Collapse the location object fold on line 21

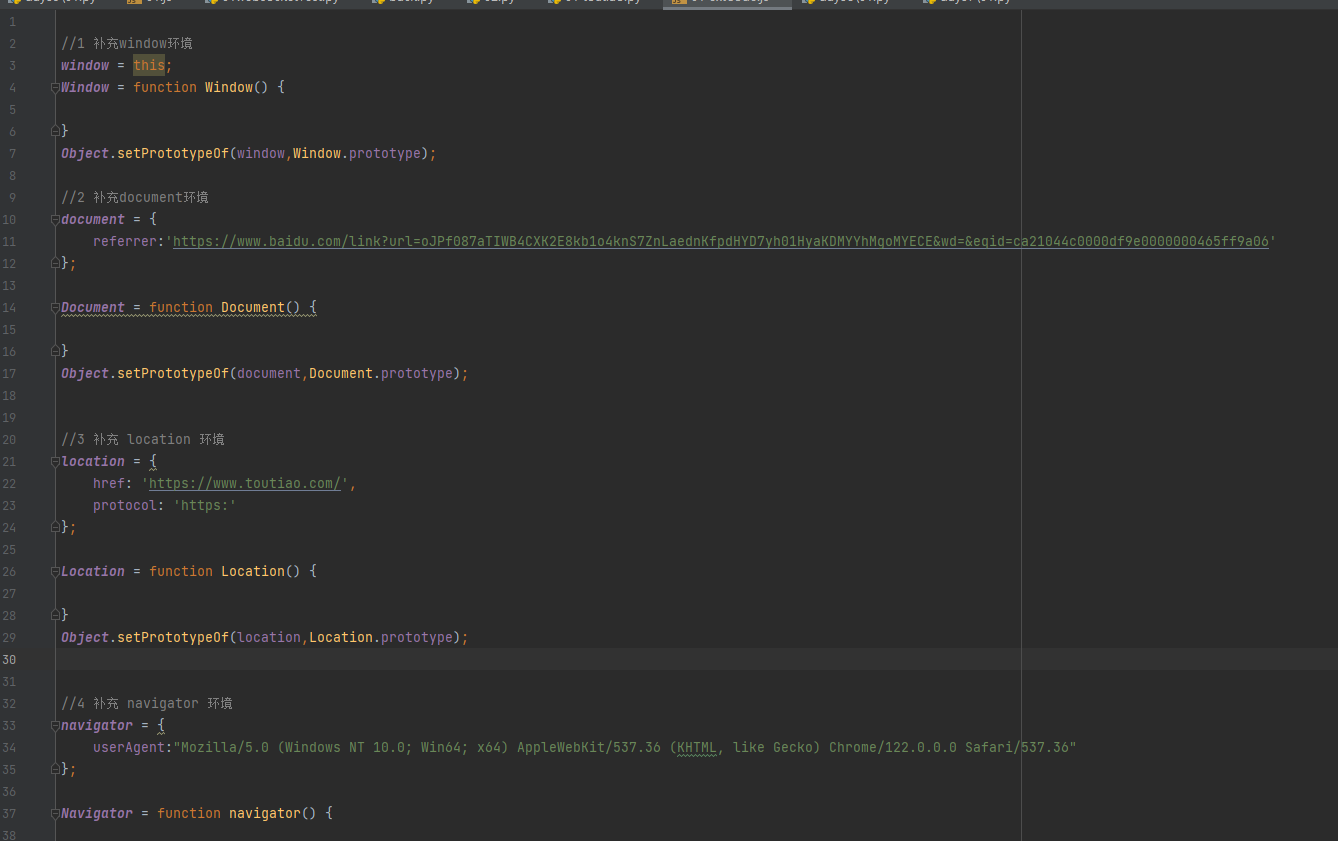[56, 462]
